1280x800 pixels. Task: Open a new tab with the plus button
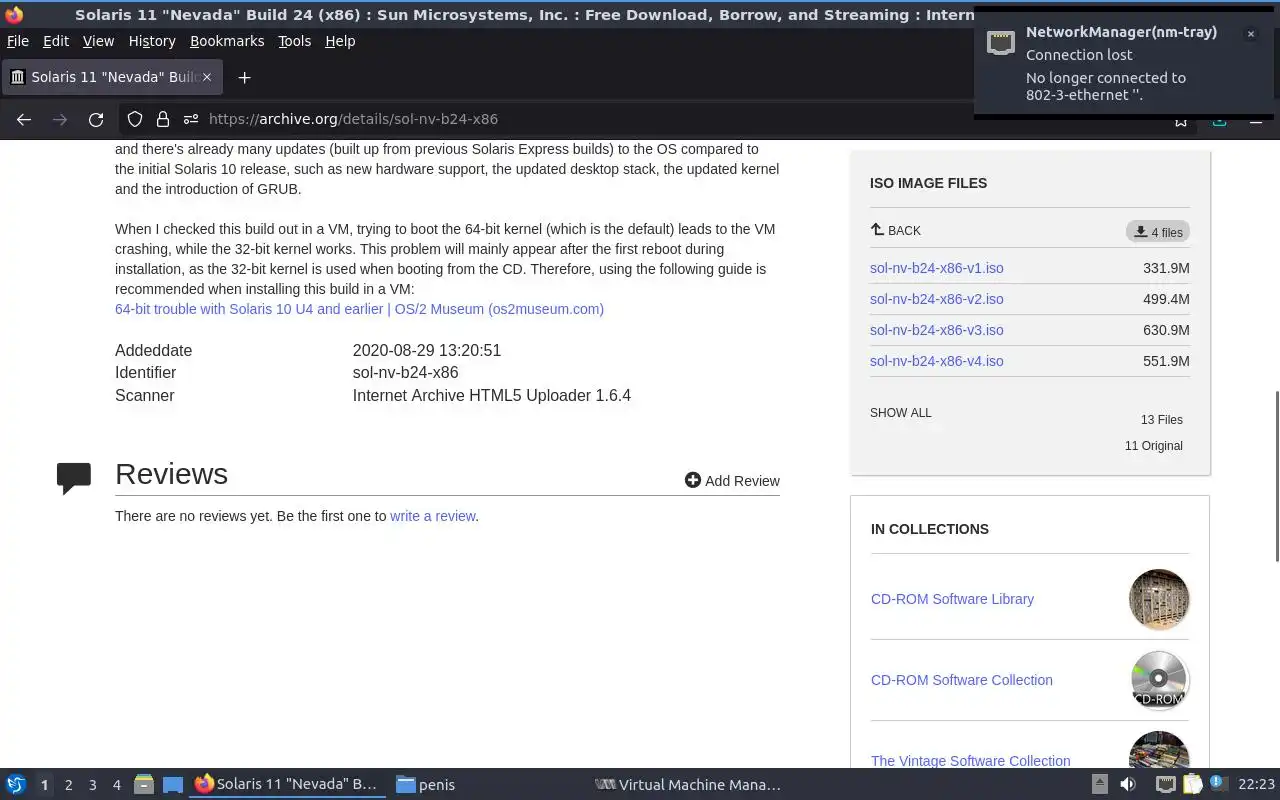click(244, 77)
